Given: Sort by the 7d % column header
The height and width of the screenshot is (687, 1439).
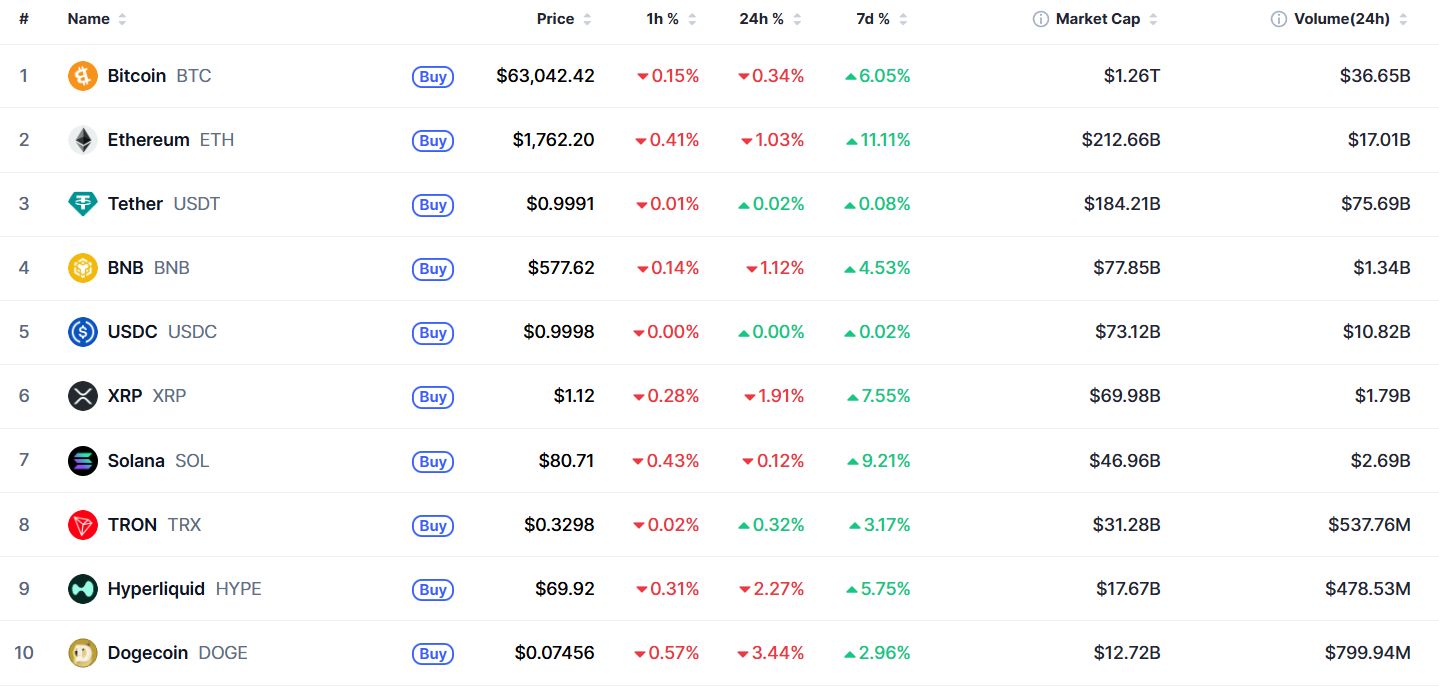Looking at the screenshot, I should [882, 19].
